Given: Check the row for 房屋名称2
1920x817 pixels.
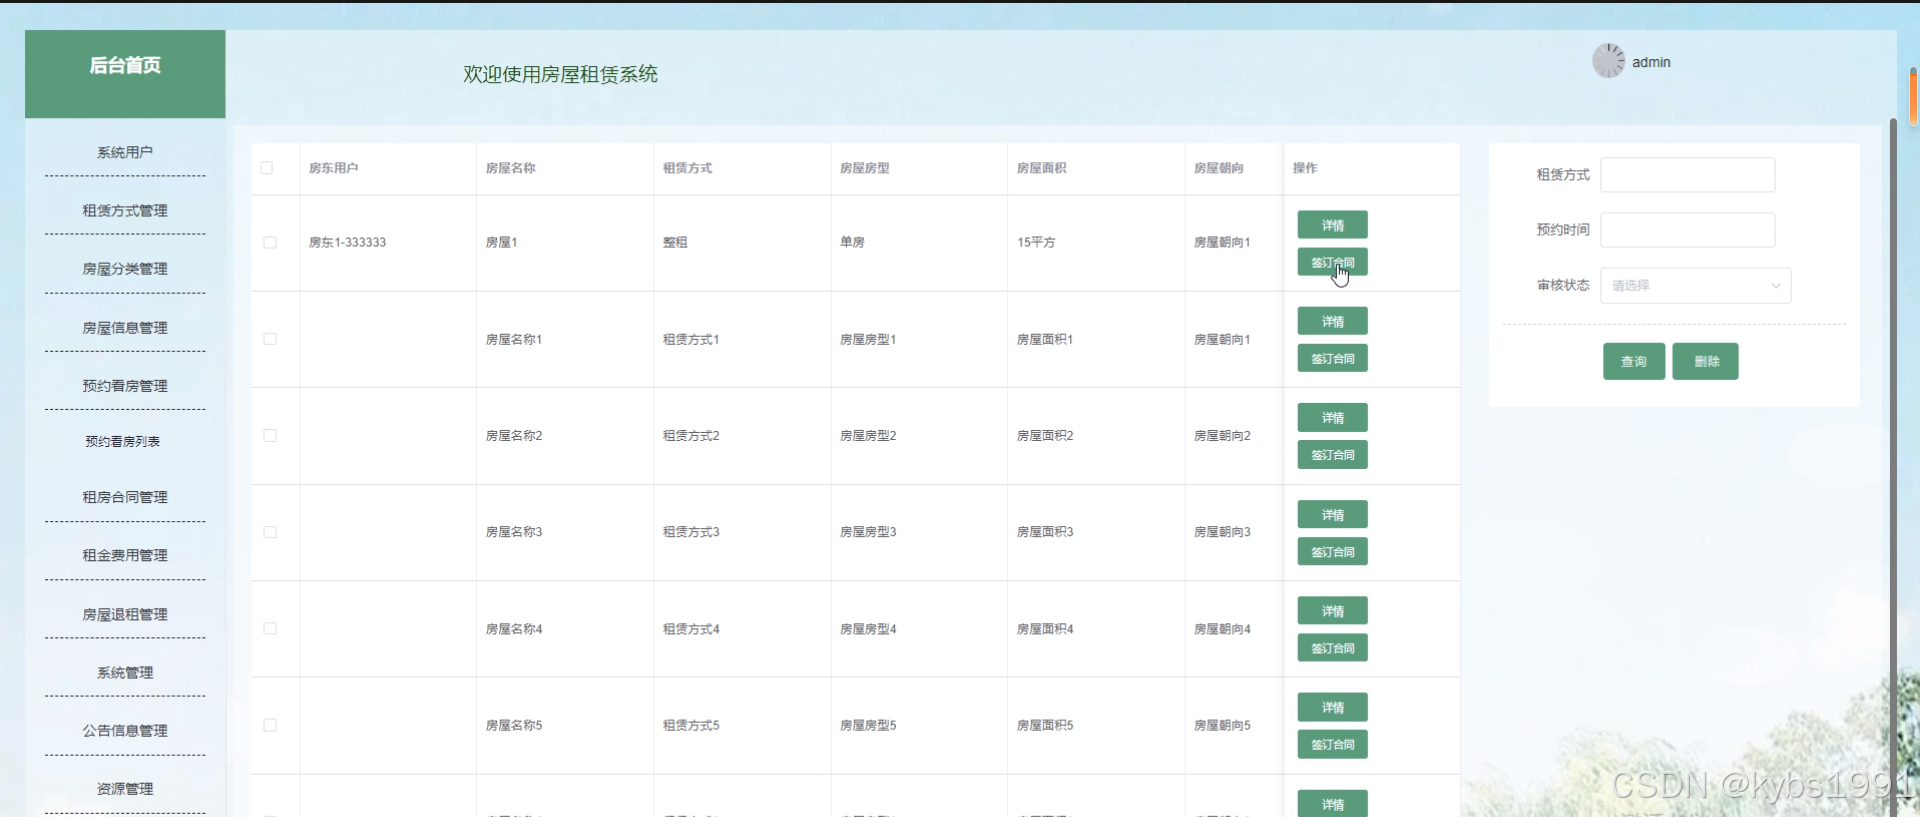Looking at the screenshot, I should (270, 435).
